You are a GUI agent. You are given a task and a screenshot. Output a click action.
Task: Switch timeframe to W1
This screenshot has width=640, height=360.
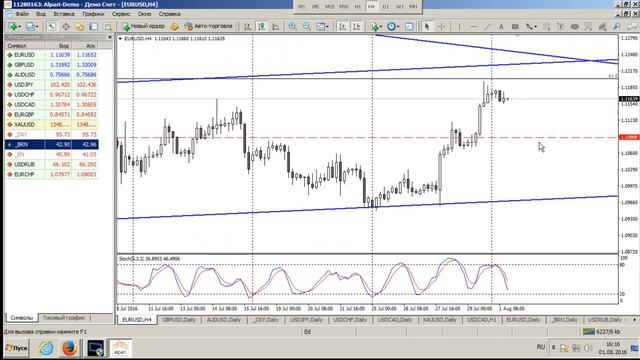click(x=400, y=7)
